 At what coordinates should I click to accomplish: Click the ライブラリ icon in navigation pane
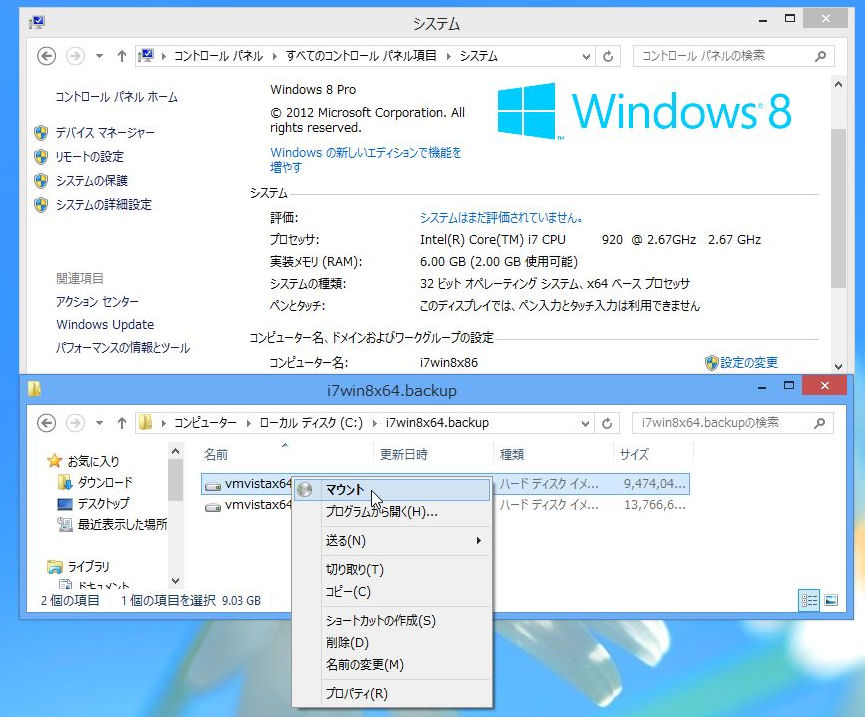[x=55, y=566]
